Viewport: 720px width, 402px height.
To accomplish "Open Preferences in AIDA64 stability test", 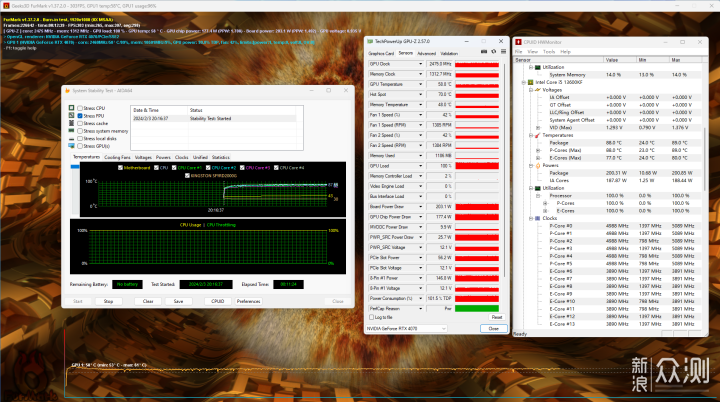I will click(x=248, y=301).
